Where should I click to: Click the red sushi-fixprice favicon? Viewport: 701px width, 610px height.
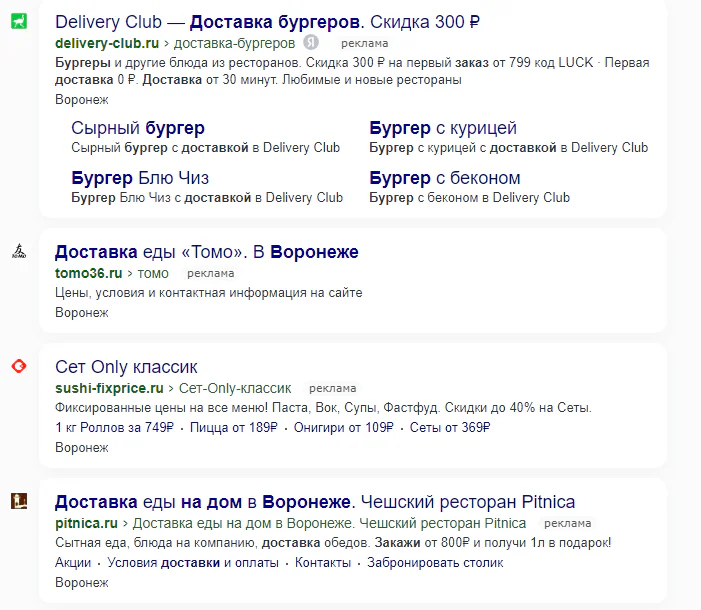(19, 366)
